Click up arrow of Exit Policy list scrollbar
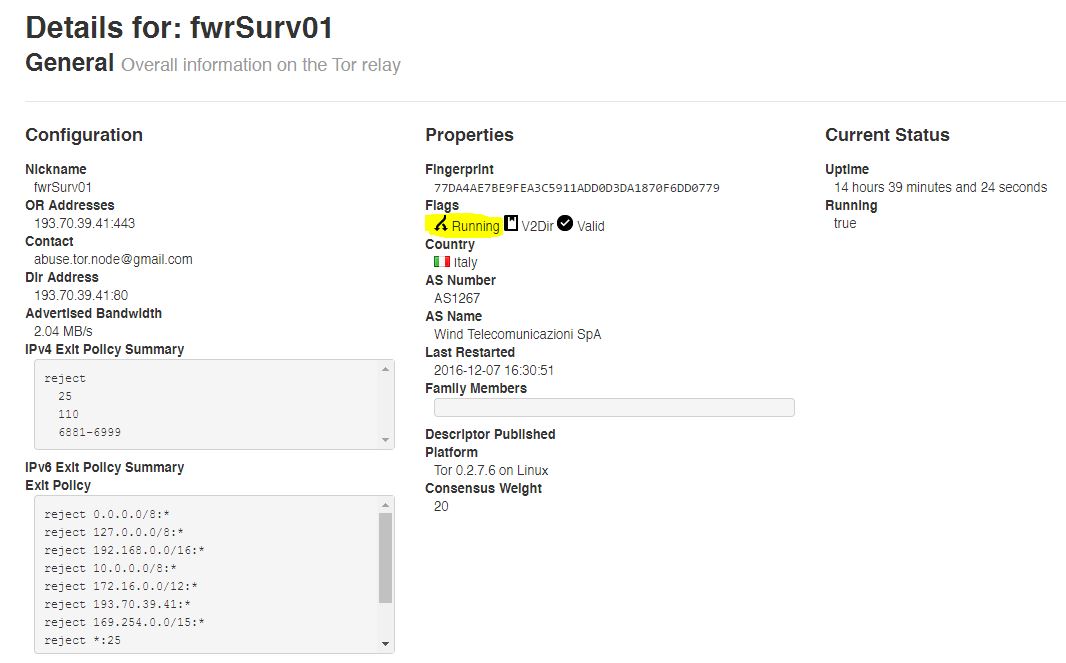The image size is (1066, 663). coord(386,506)
